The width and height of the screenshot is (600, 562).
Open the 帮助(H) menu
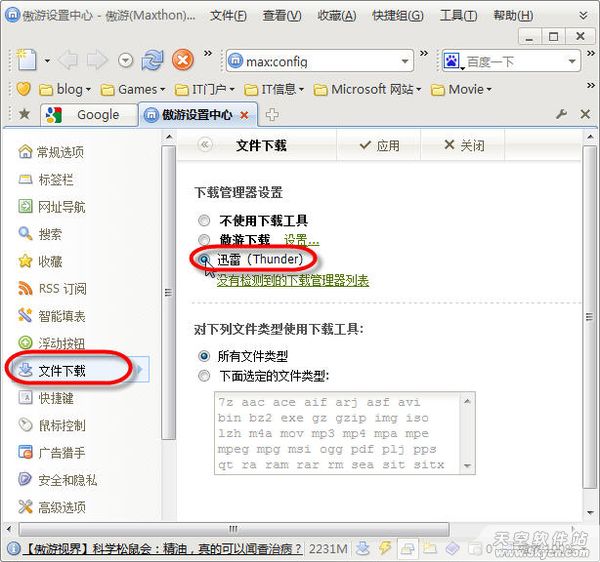point(513,16)
